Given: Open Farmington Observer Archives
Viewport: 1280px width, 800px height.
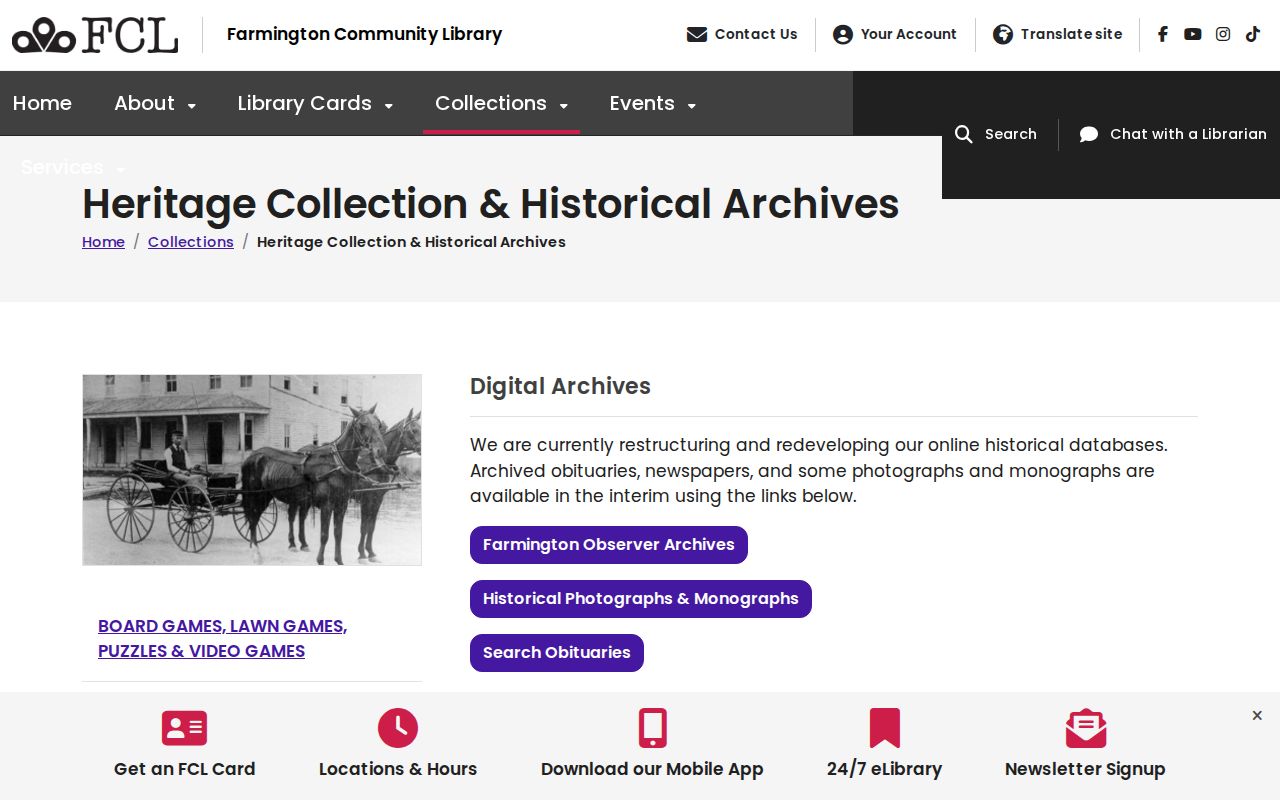Looking at the screenshot, I should click(x=609, y=545).
